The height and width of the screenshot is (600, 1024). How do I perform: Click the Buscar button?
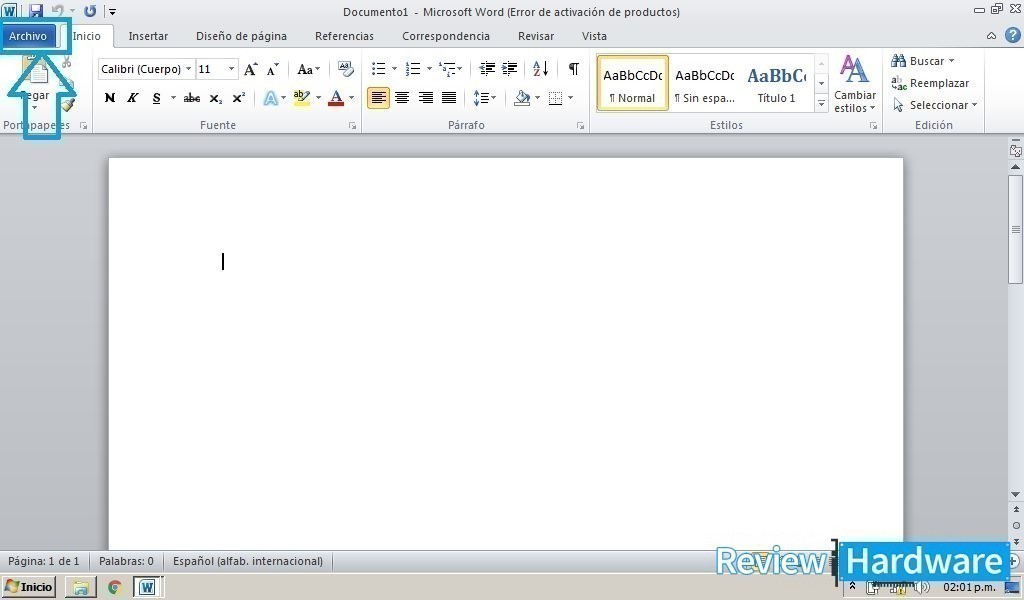pos(923,61)
